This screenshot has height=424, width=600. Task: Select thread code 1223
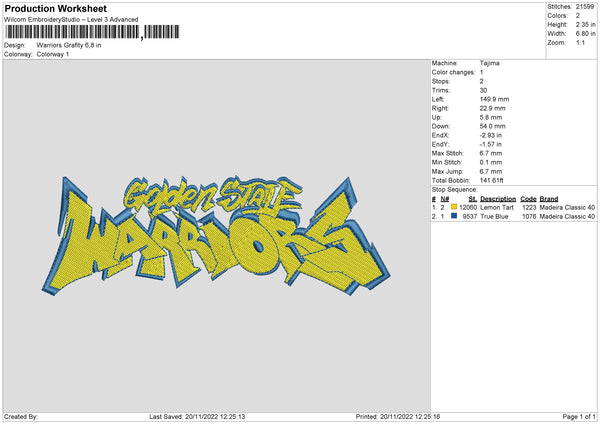529,207
